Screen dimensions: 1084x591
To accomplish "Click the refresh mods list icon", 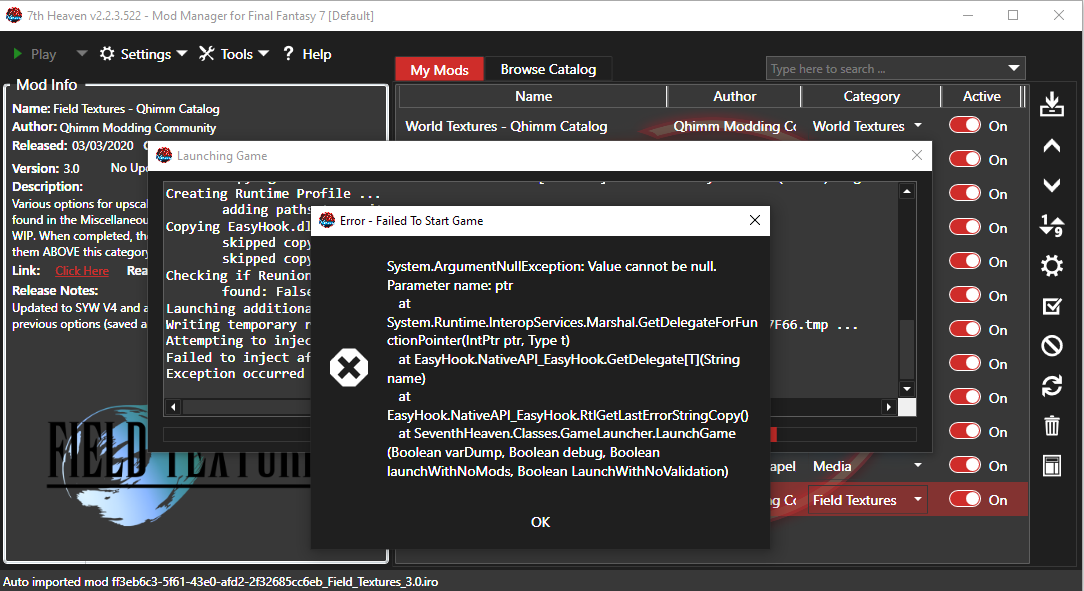I will click(x=1052, y=385).
